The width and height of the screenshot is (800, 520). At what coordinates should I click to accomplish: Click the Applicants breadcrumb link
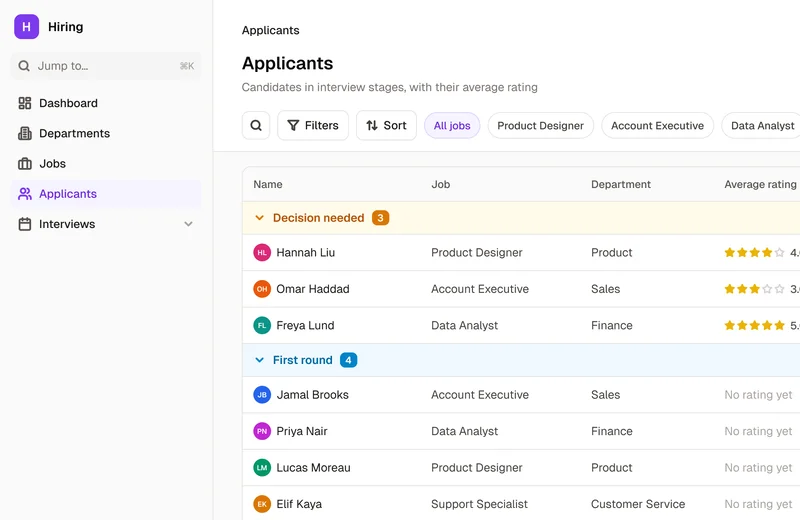(x=270, y=30)
